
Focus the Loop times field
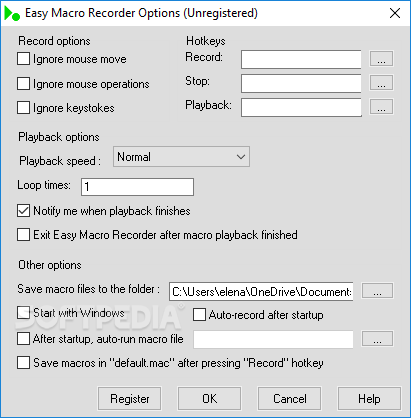click(137, 187)
